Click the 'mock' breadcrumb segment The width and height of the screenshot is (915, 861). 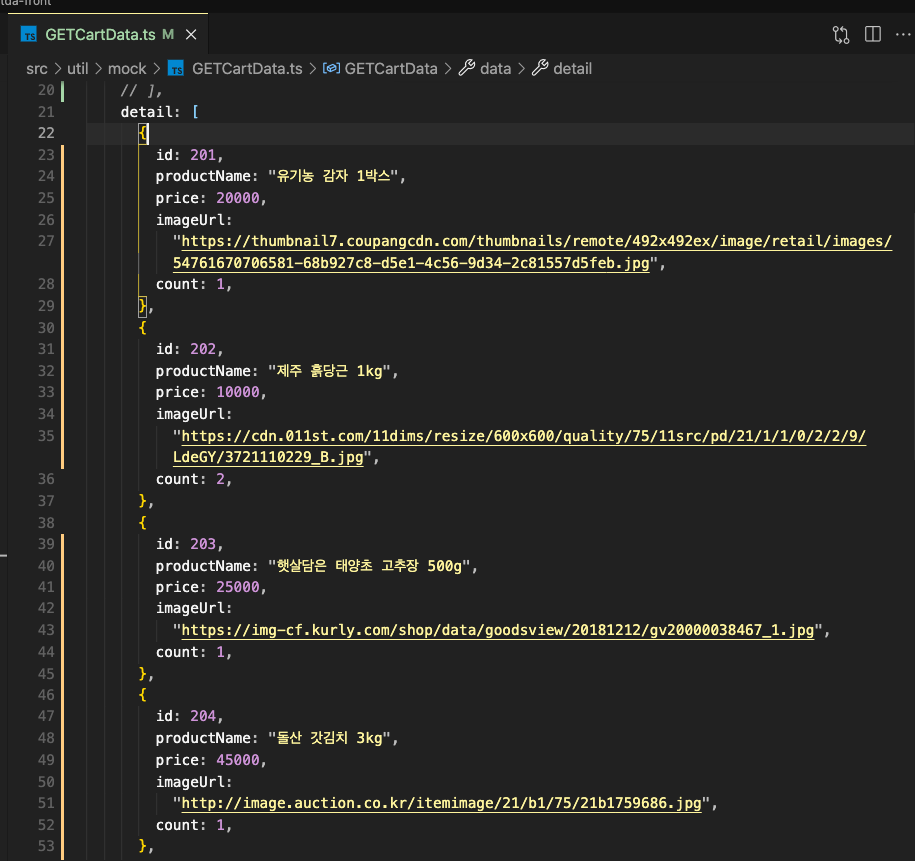[x=127, y=69]
